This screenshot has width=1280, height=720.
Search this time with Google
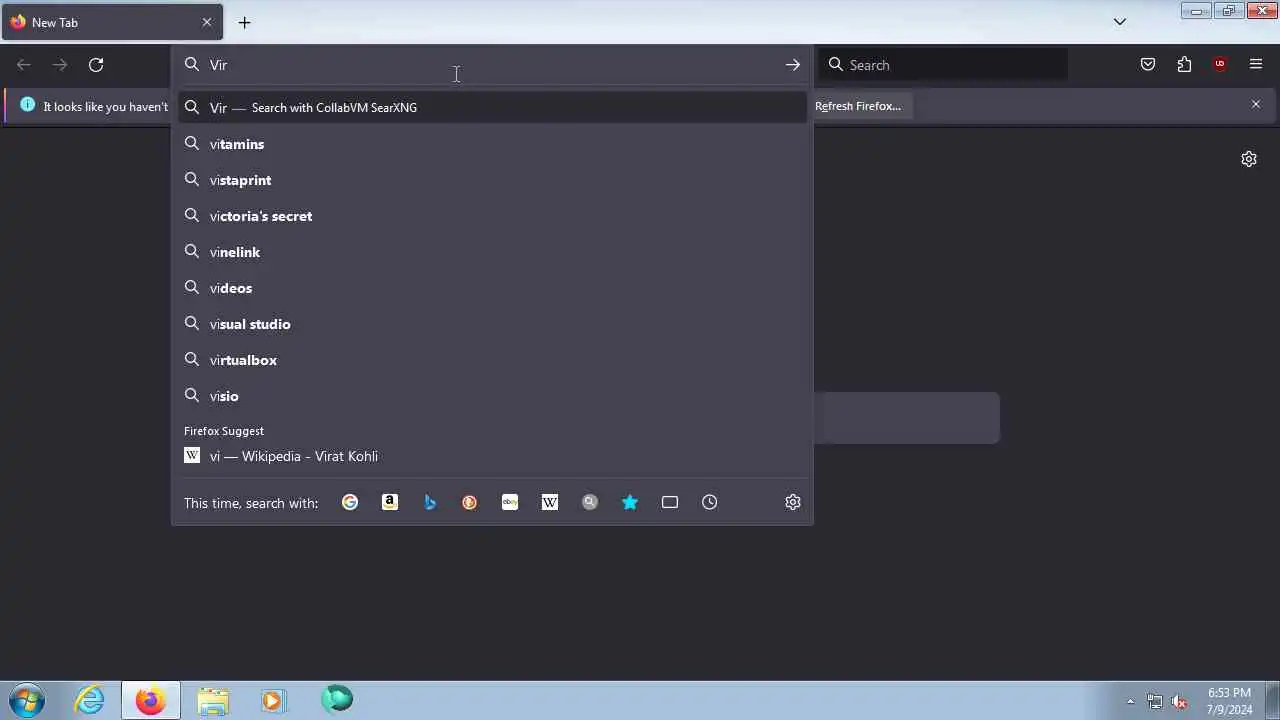tap(350, 502)
